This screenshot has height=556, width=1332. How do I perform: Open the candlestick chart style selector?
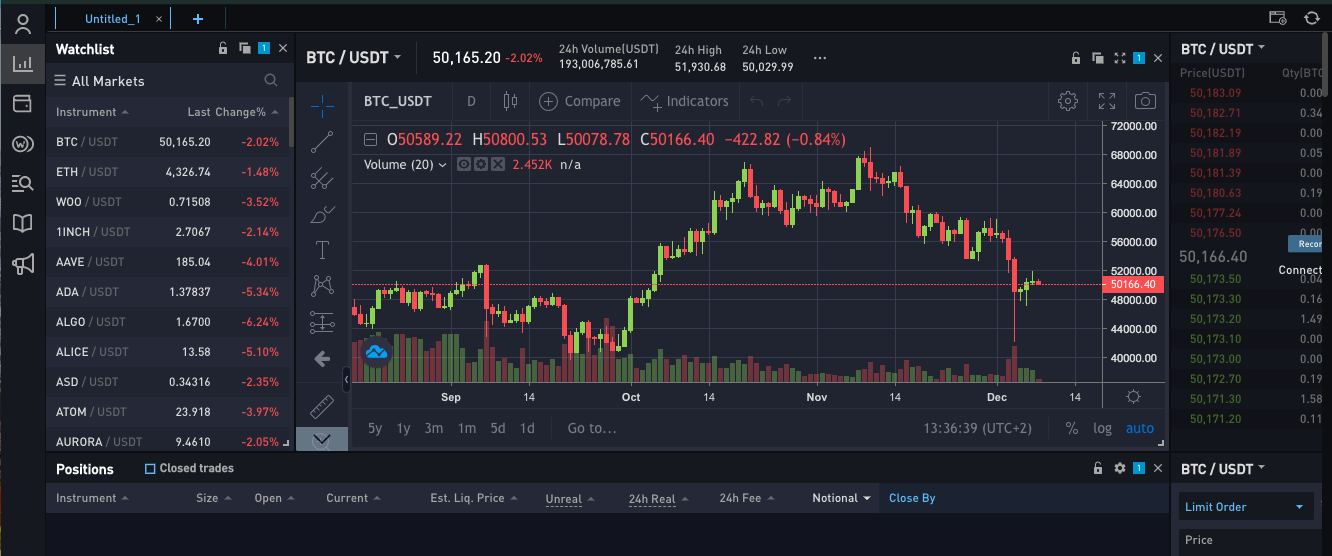[x=510, y=101]
